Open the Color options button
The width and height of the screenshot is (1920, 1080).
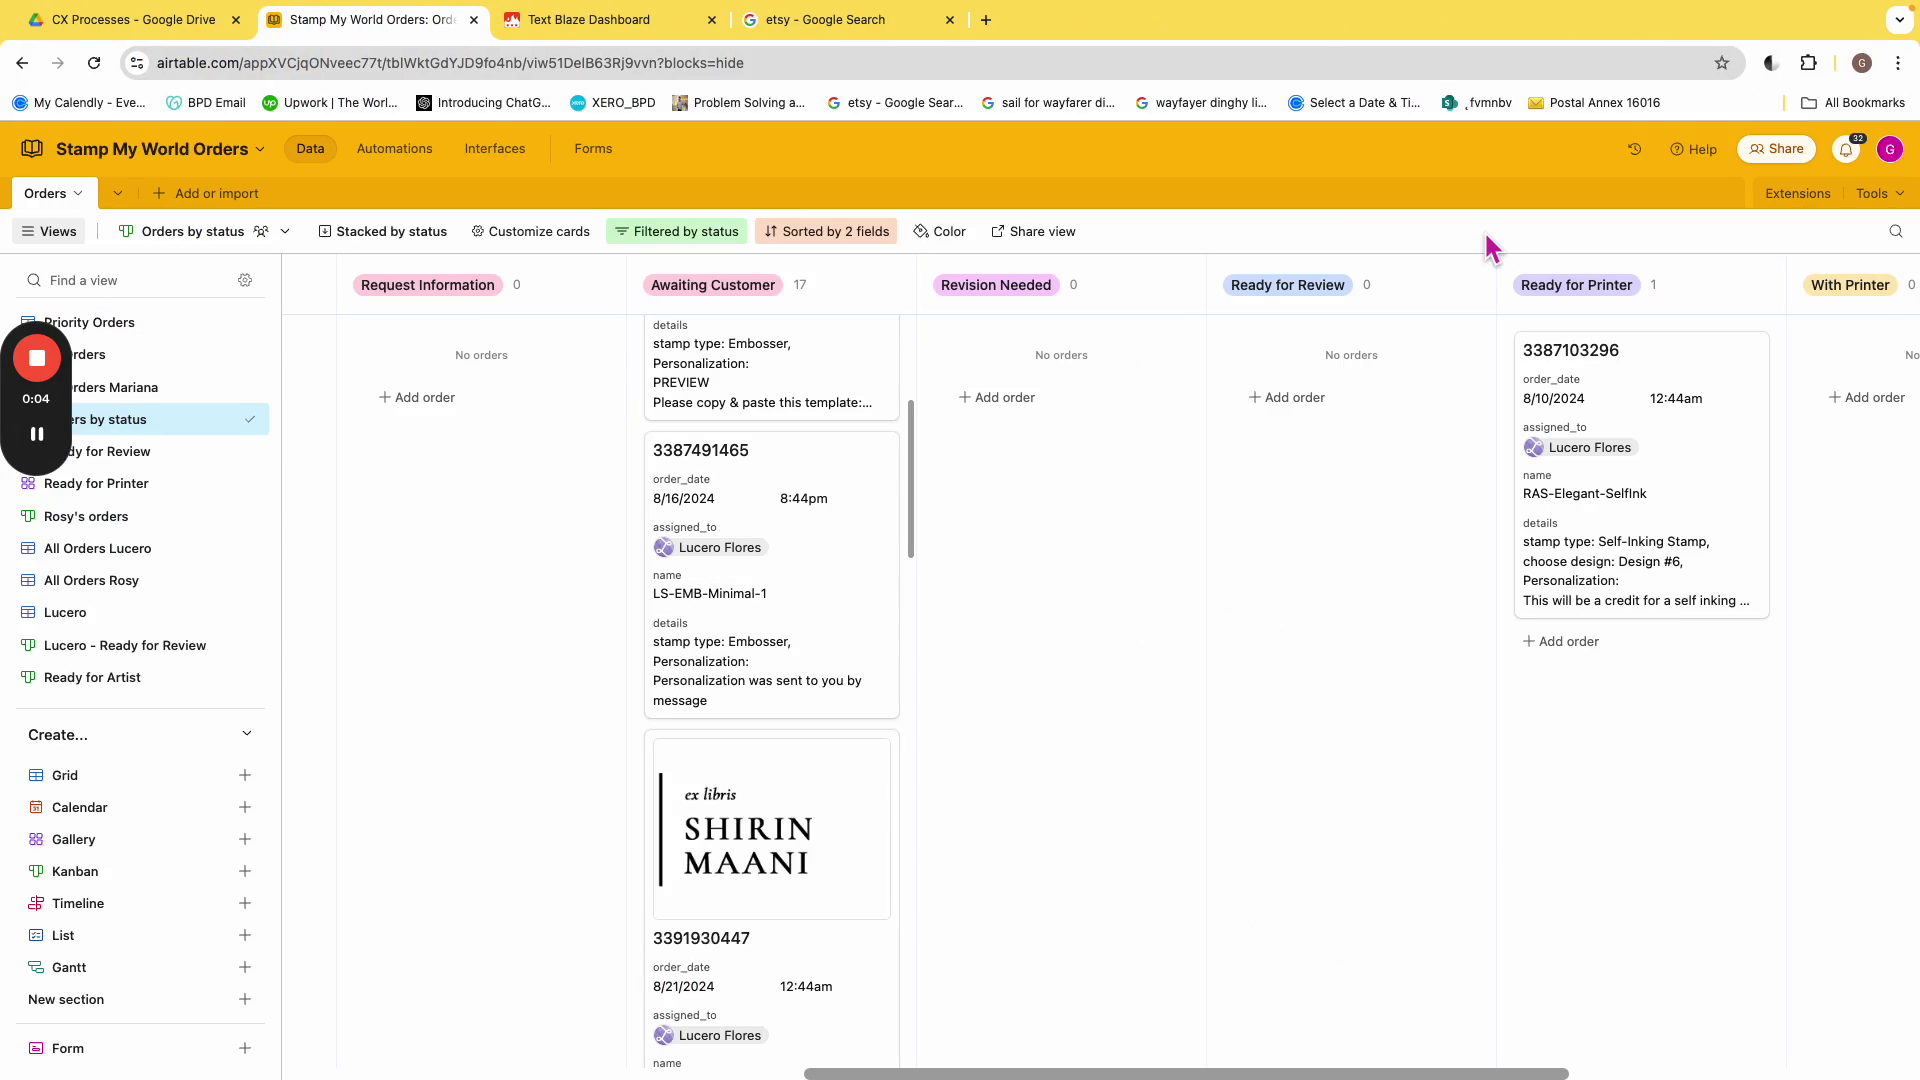(x=939, y=231)
